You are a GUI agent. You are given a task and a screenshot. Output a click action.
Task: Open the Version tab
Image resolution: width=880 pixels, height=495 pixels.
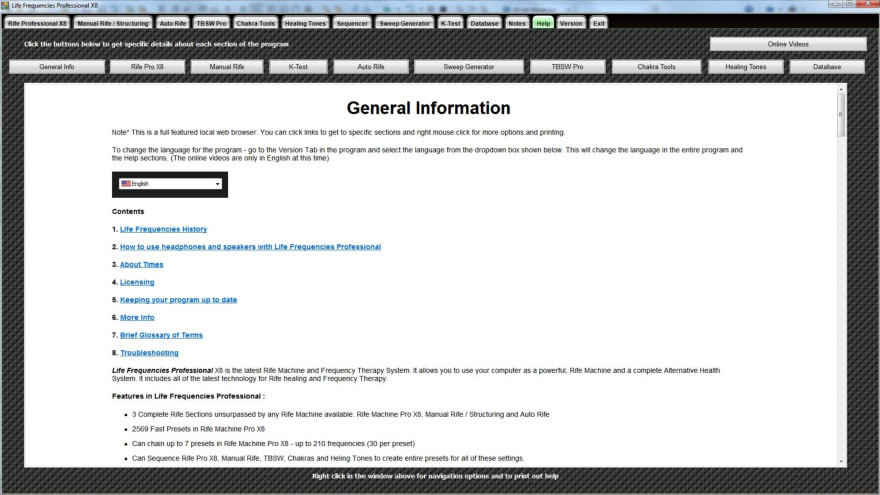[x=571, y=23]
